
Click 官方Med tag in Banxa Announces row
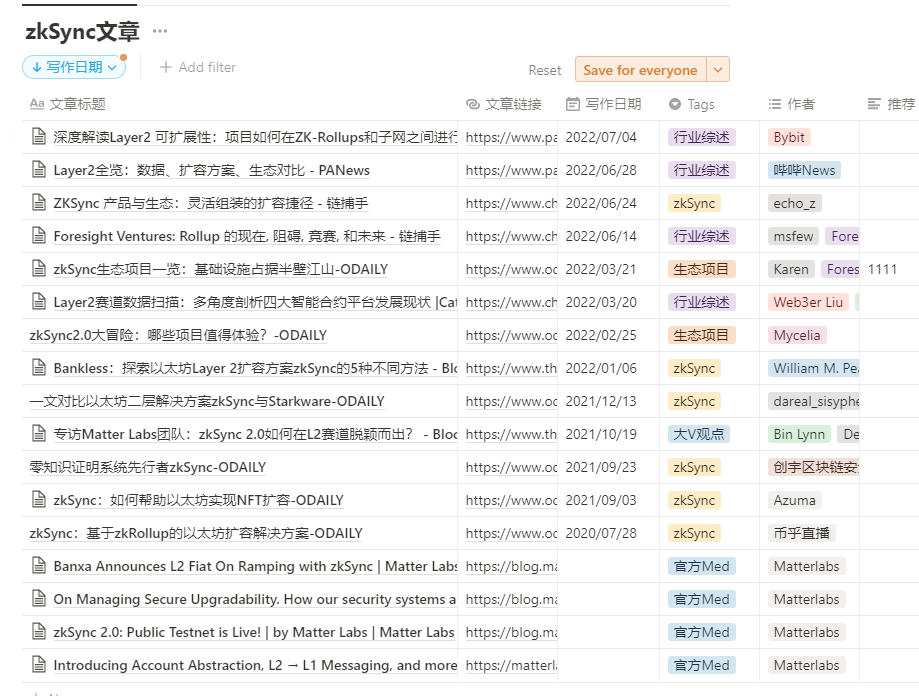tap(702, 566)
